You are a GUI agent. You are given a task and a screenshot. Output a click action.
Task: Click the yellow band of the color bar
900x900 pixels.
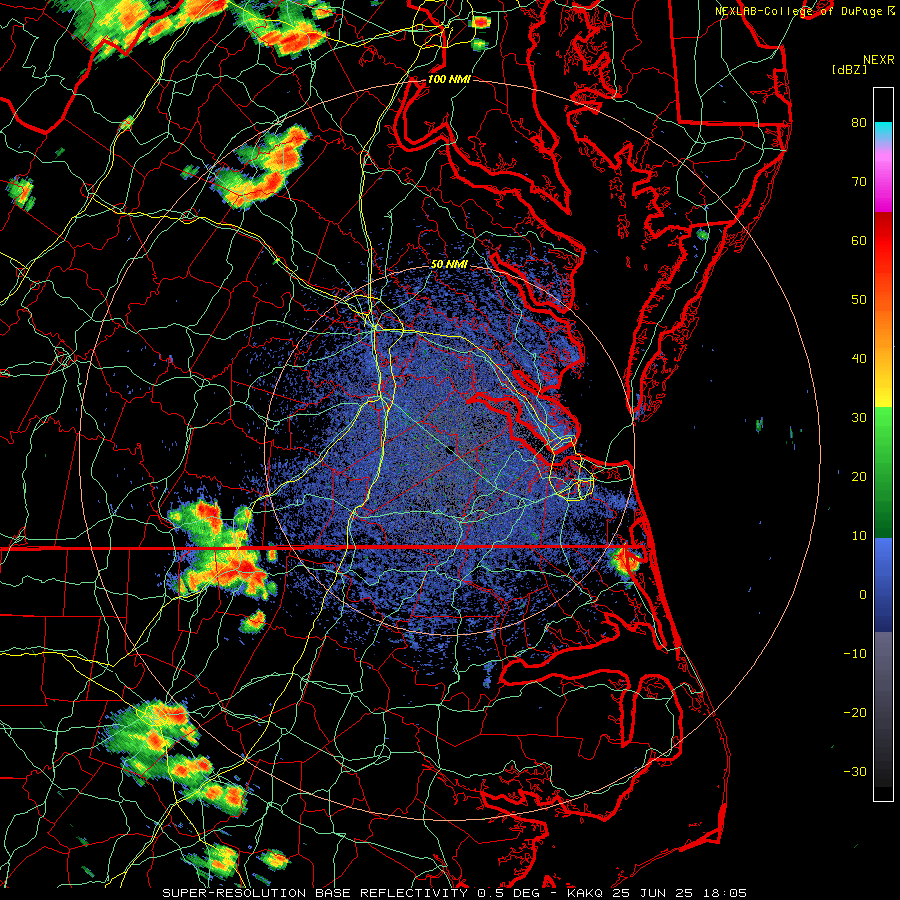tap(883, 396)
